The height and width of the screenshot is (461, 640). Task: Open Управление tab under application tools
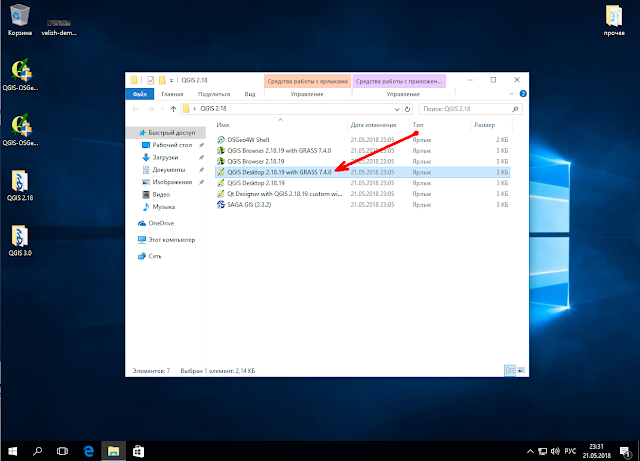tap(403, 94)
